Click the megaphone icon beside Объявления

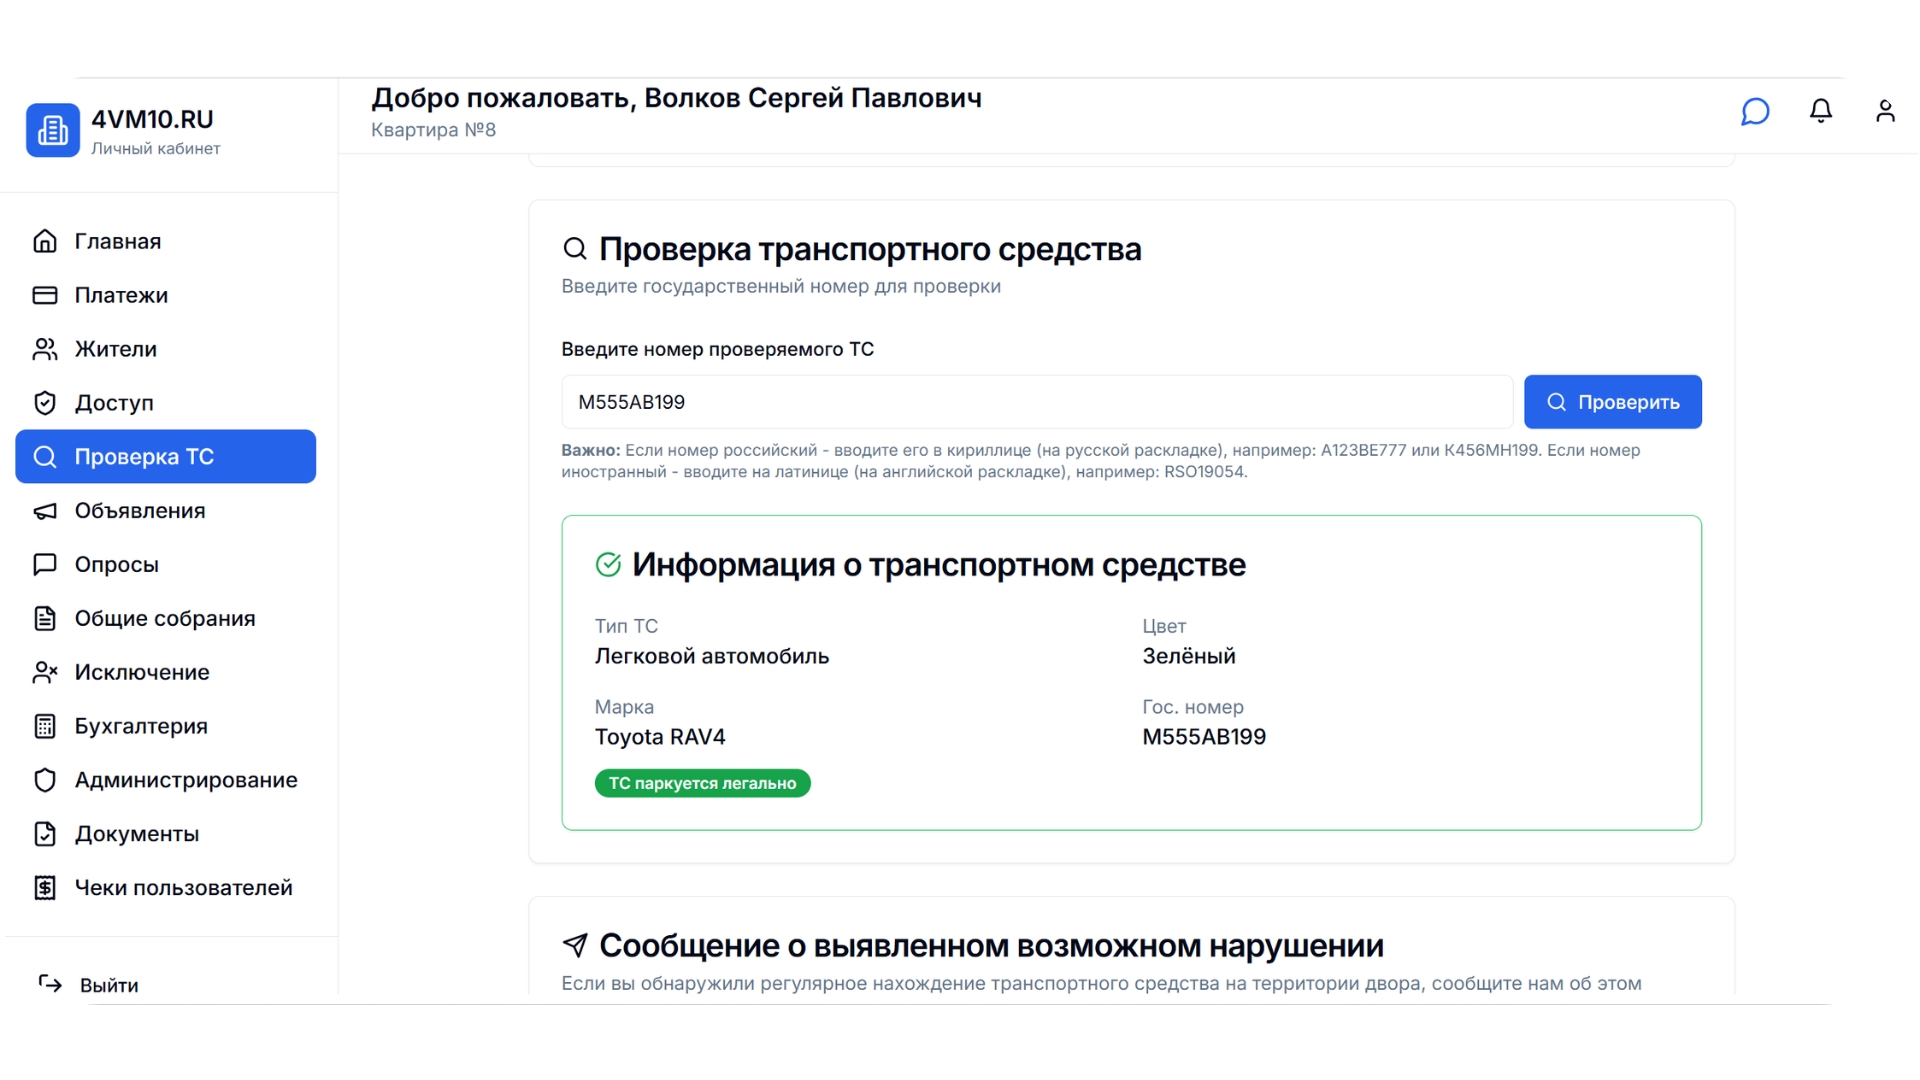pos(45,510)
